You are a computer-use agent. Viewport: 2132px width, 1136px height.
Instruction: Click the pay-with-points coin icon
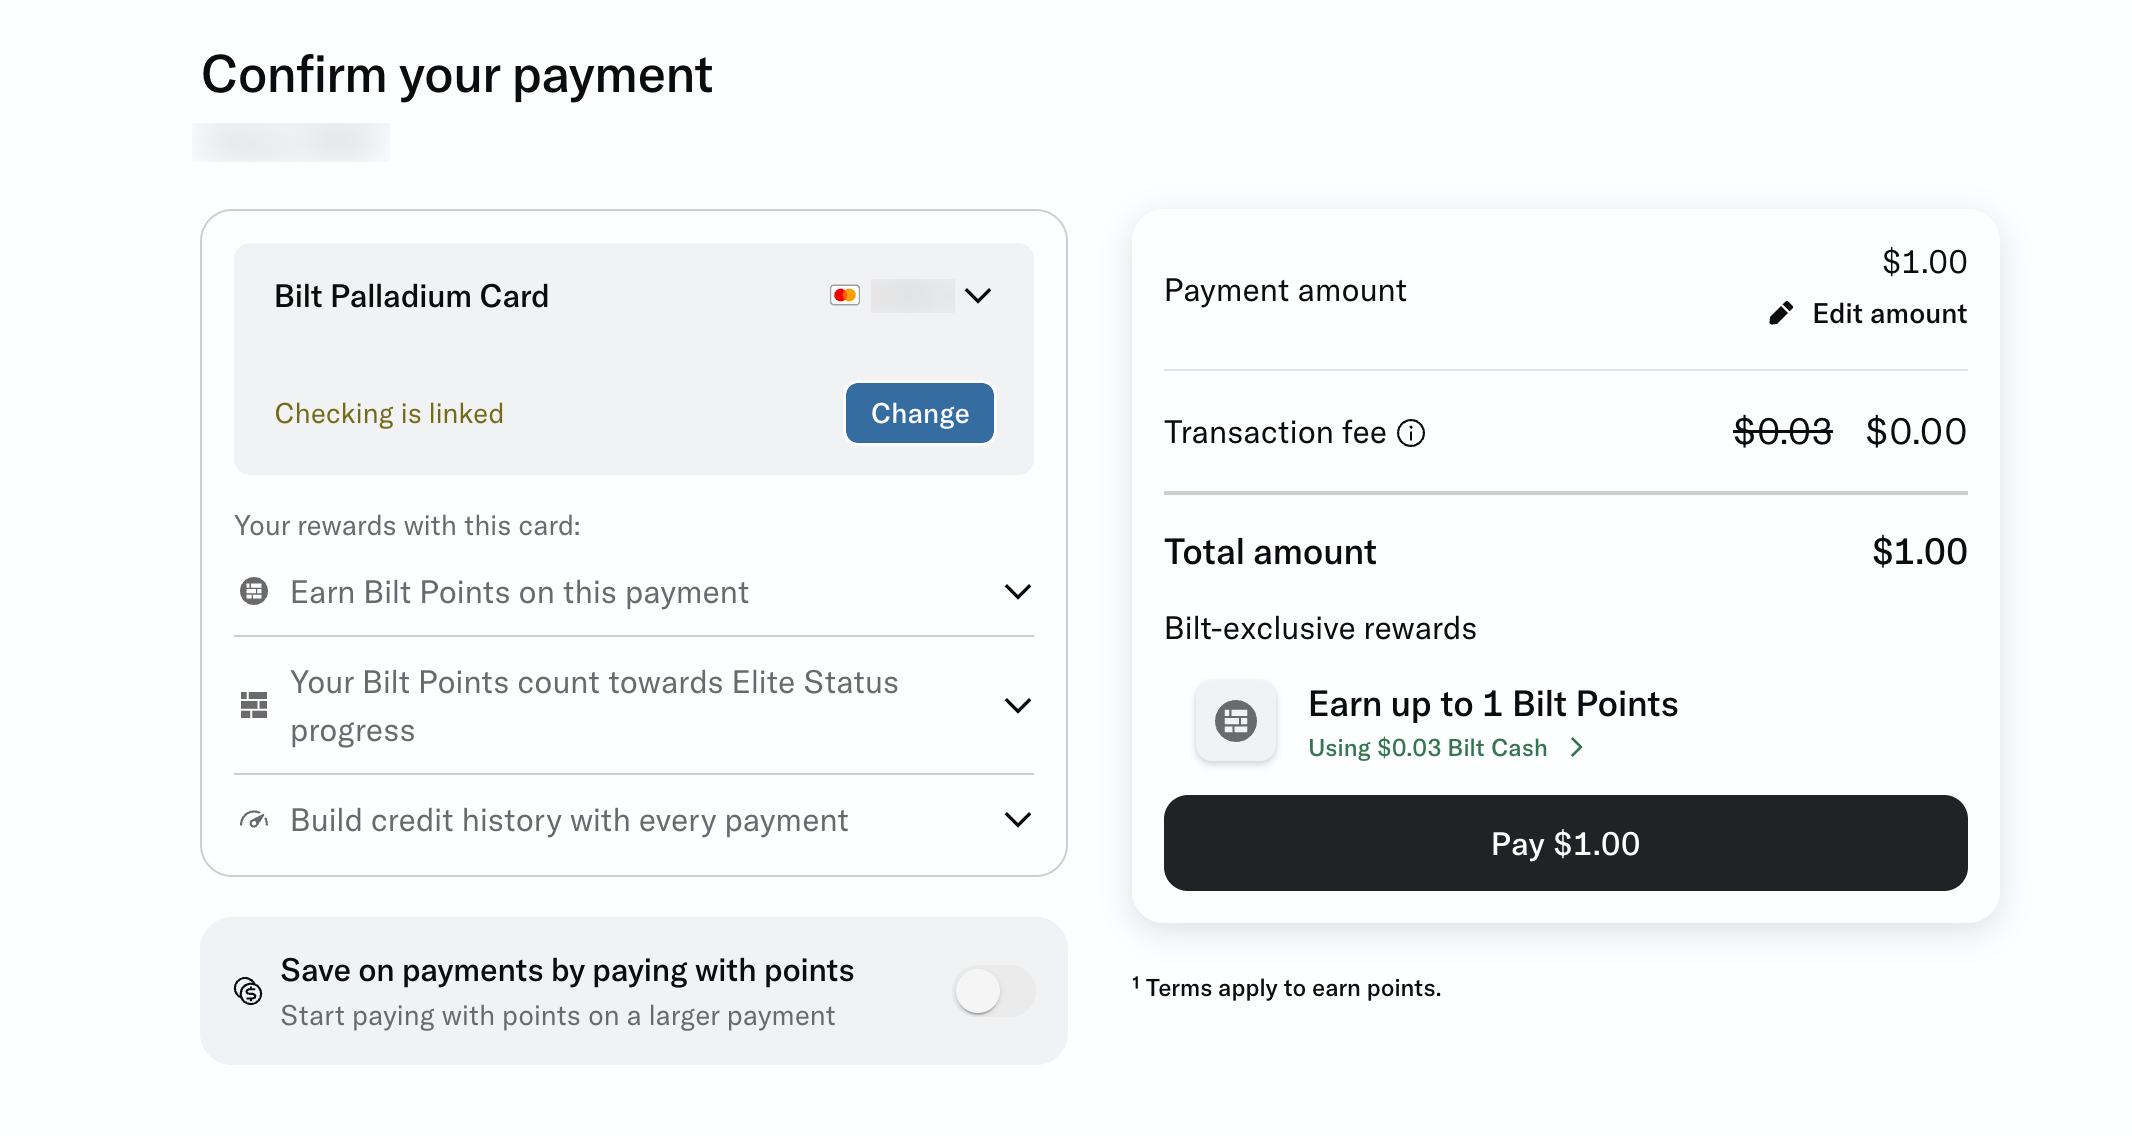point(249,991)
